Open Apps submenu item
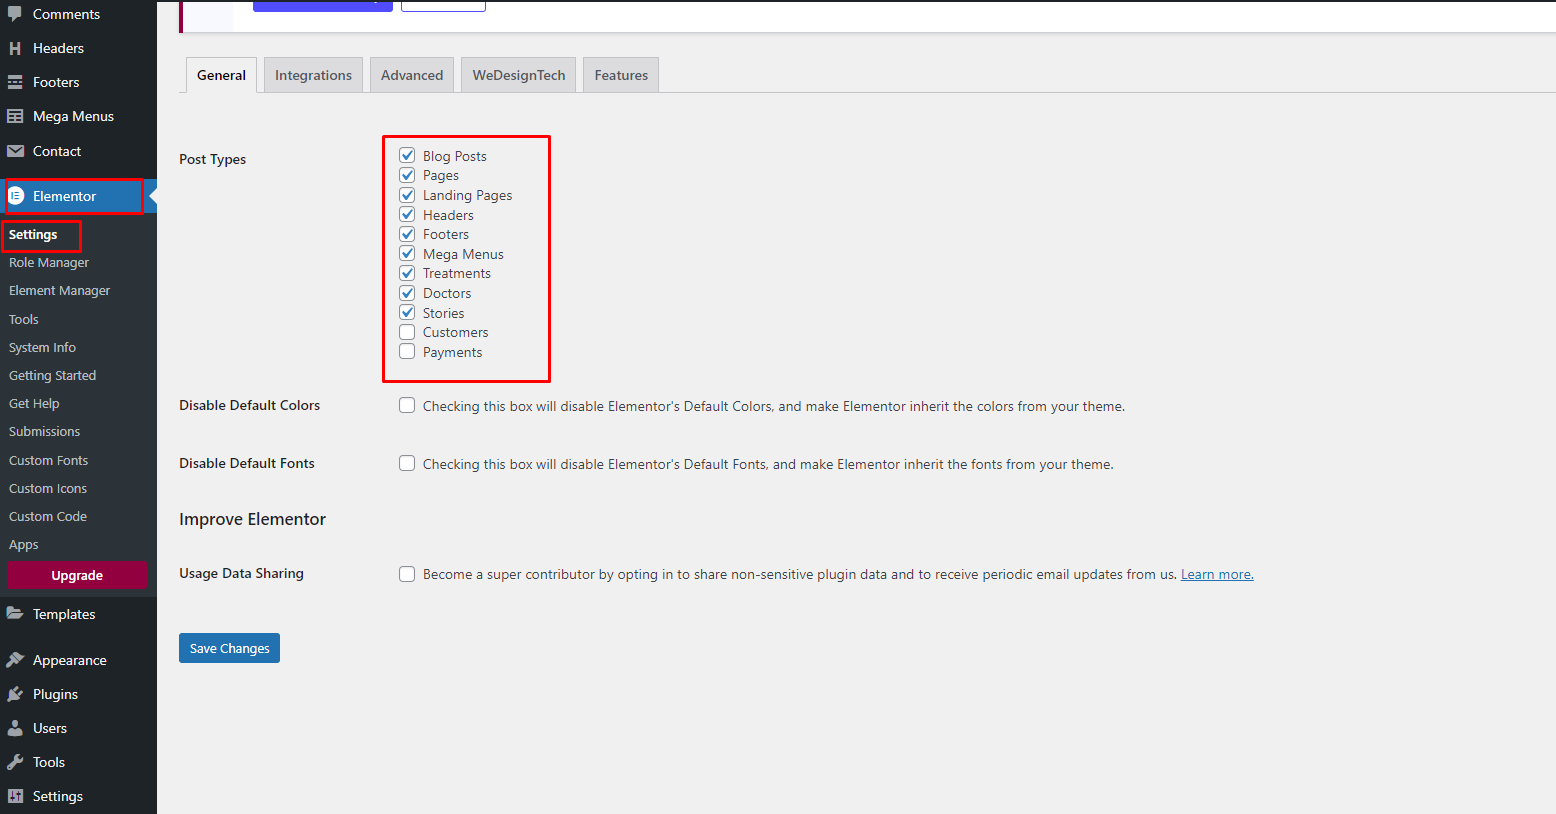 (24, 545)
